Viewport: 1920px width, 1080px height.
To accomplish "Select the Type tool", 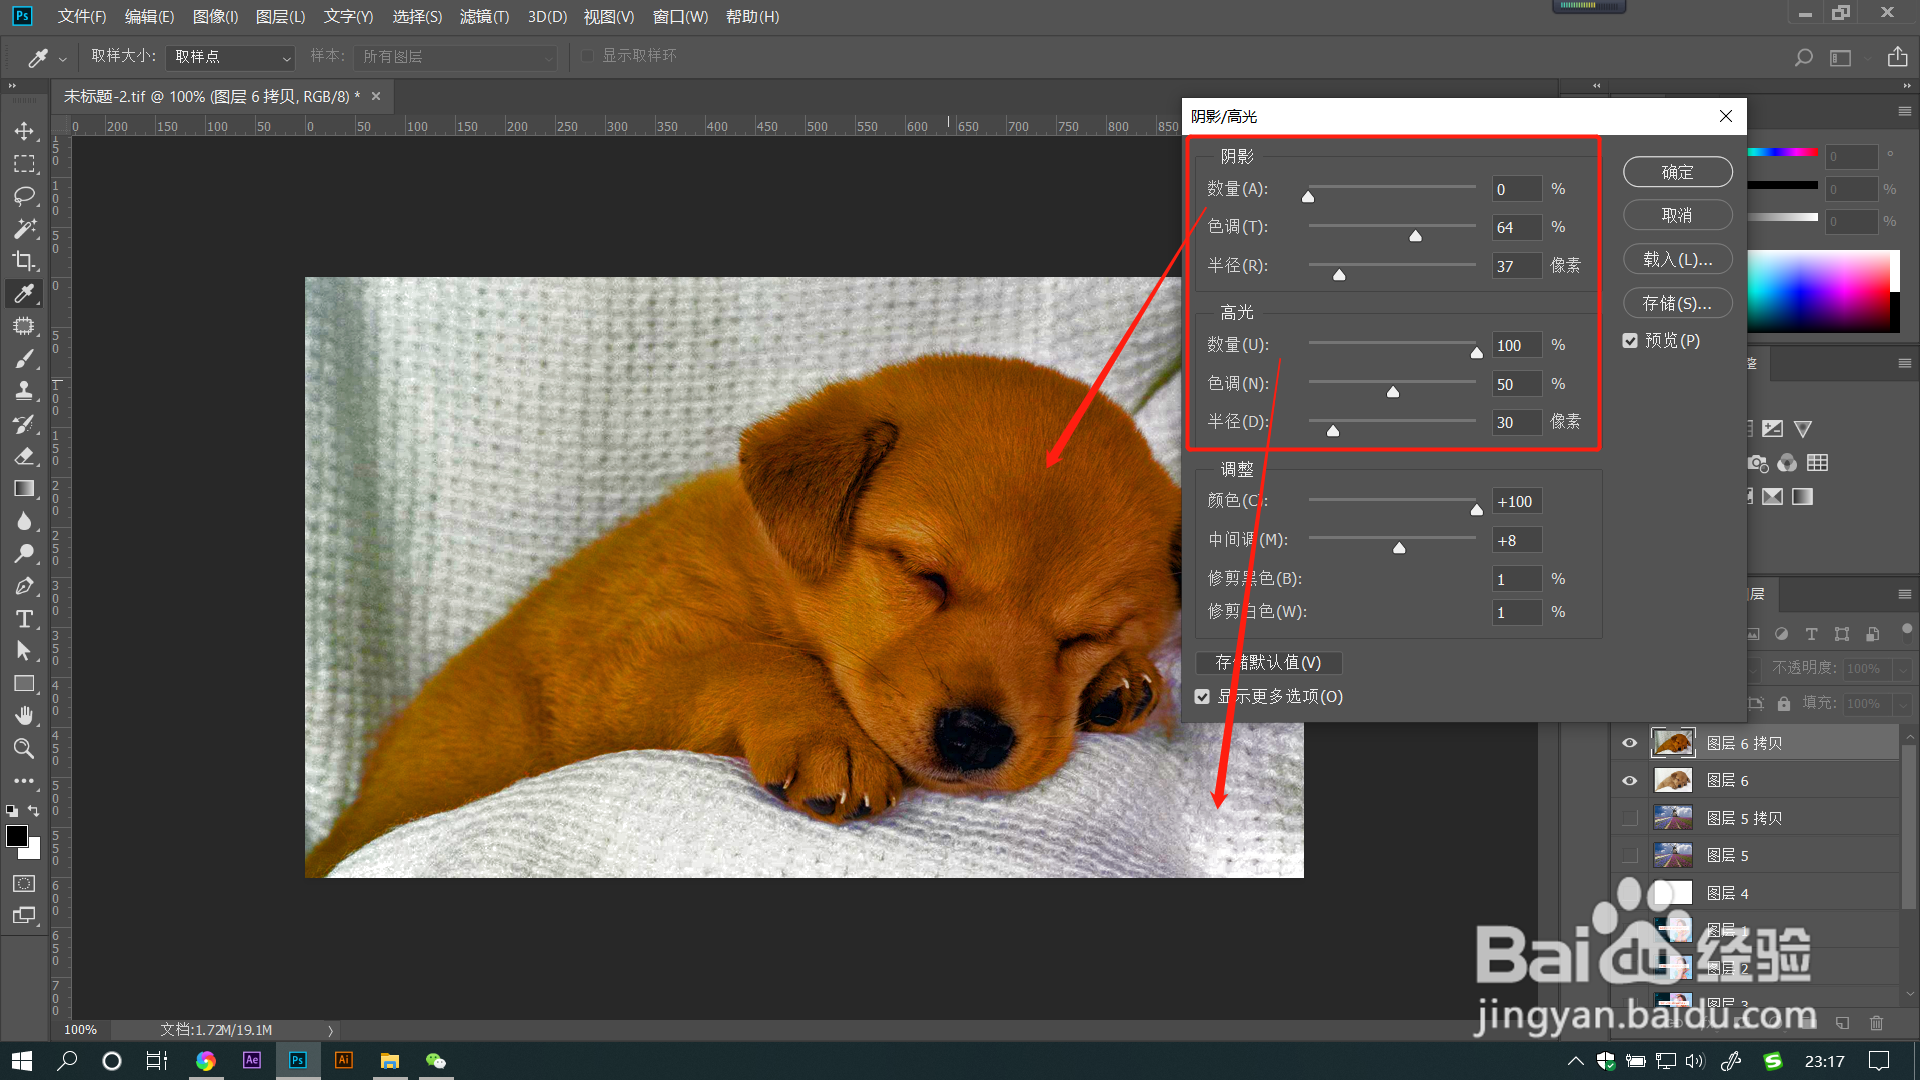I will point(24,619).
